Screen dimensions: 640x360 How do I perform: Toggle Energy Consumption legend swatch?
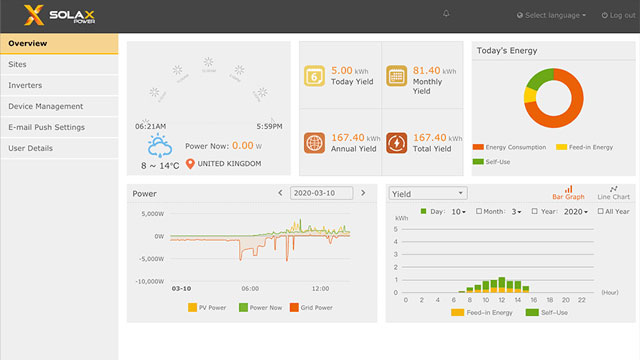[478, 147]
